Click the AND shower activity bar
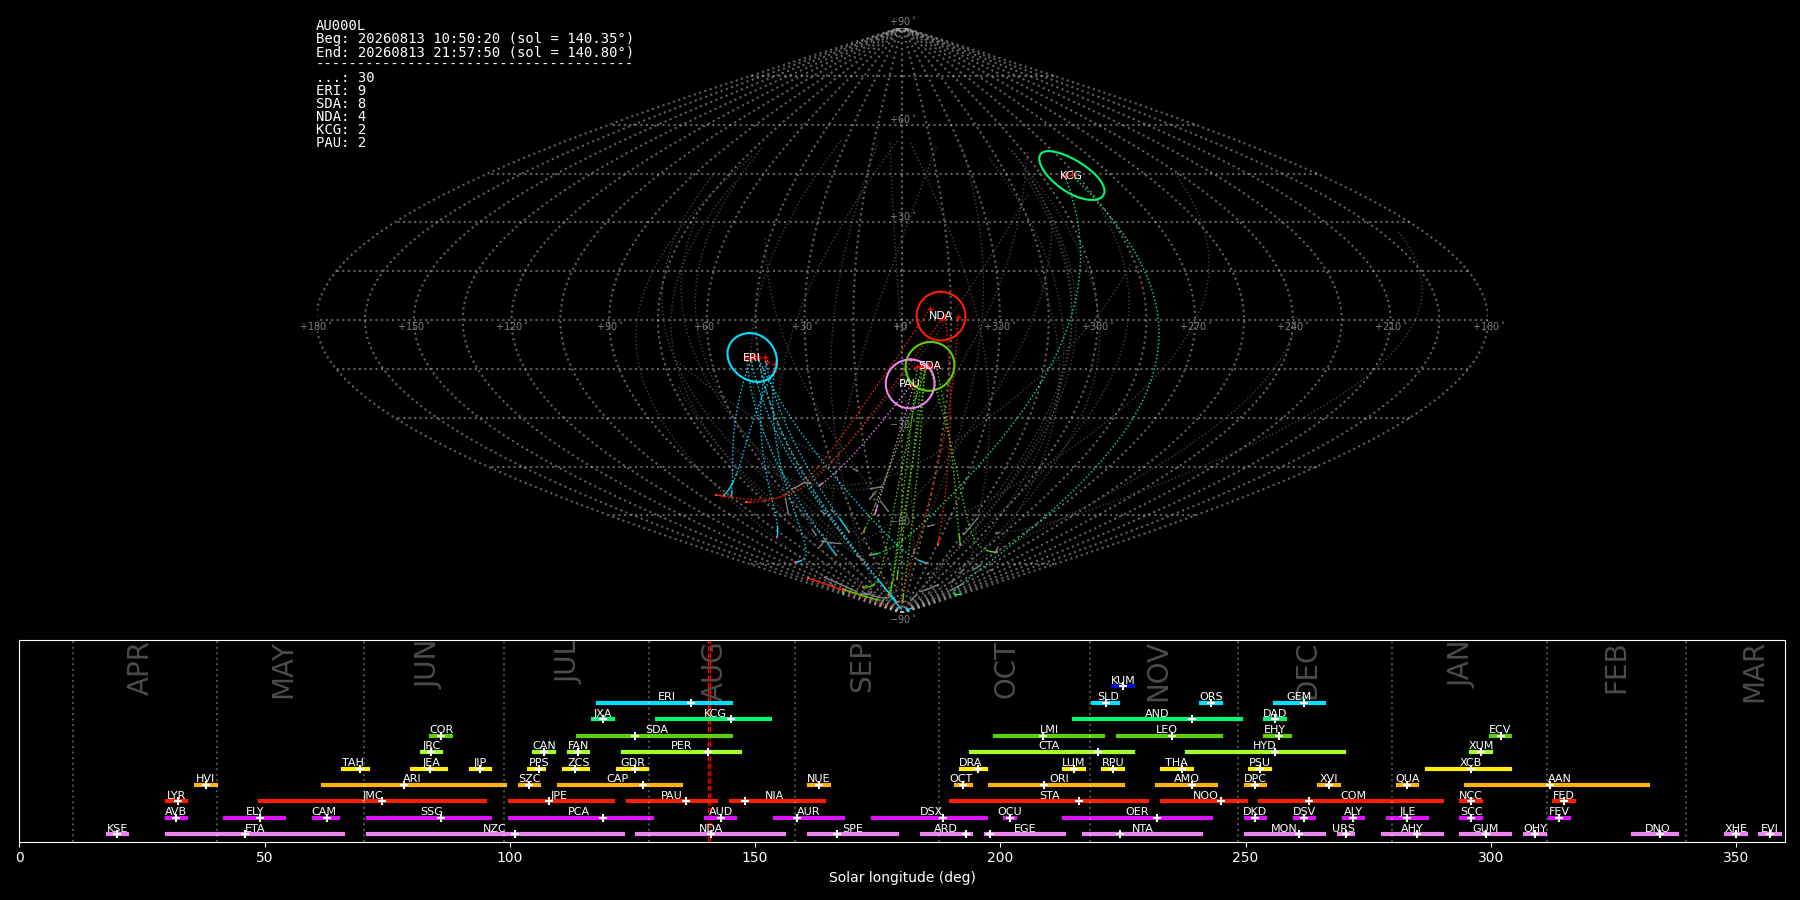Viewport: 1800px width, 900px height. tap(1157, 719)
